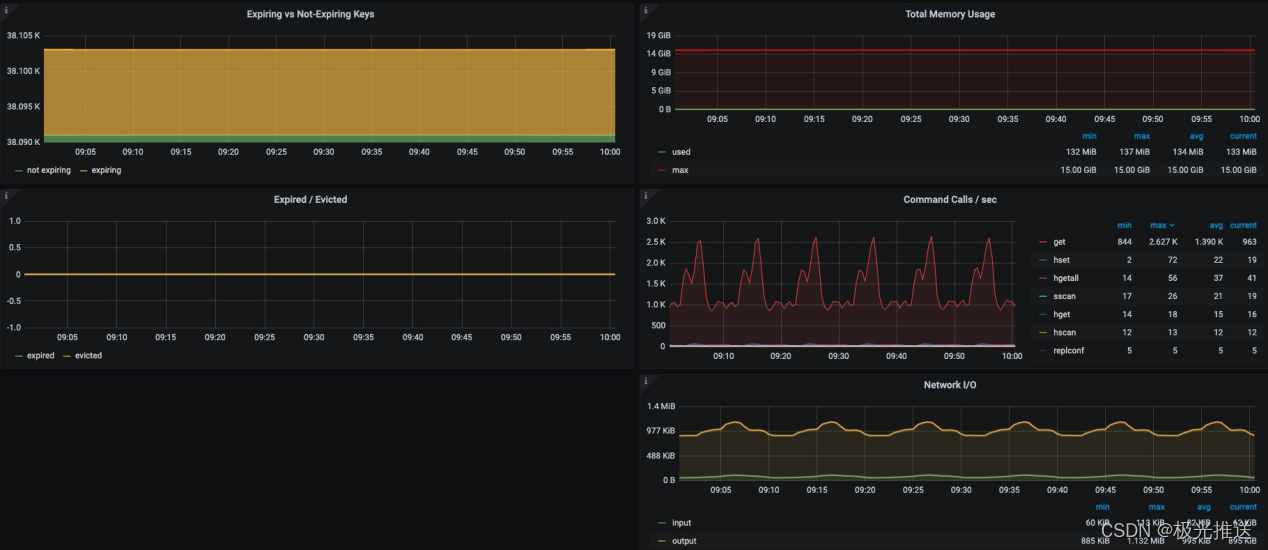Open the Network I/O panel title menu
Image resolution: width=1268 pixels, height=550 pixels.
tap(949, 385)
